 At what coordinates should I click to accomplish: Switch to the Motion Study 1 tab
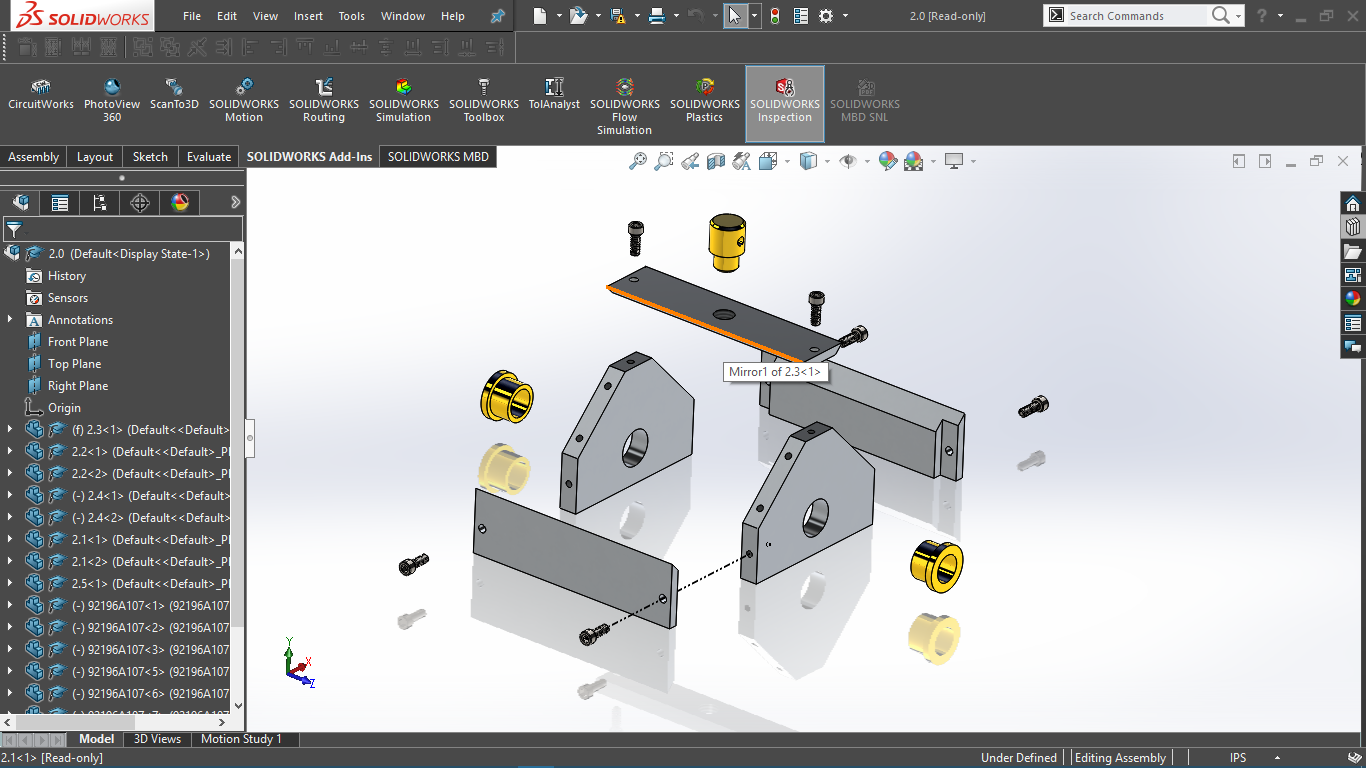point(243,738)
